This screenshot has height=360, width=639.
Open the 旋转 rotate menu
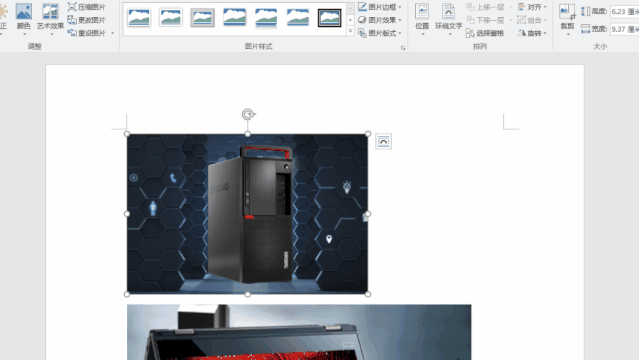click(532, 33)
